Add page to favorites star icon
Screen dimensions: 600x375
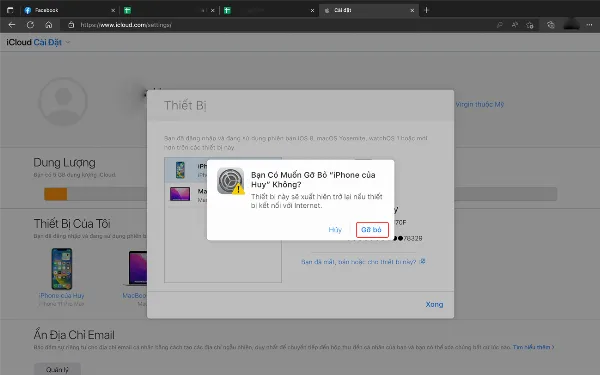530,25
